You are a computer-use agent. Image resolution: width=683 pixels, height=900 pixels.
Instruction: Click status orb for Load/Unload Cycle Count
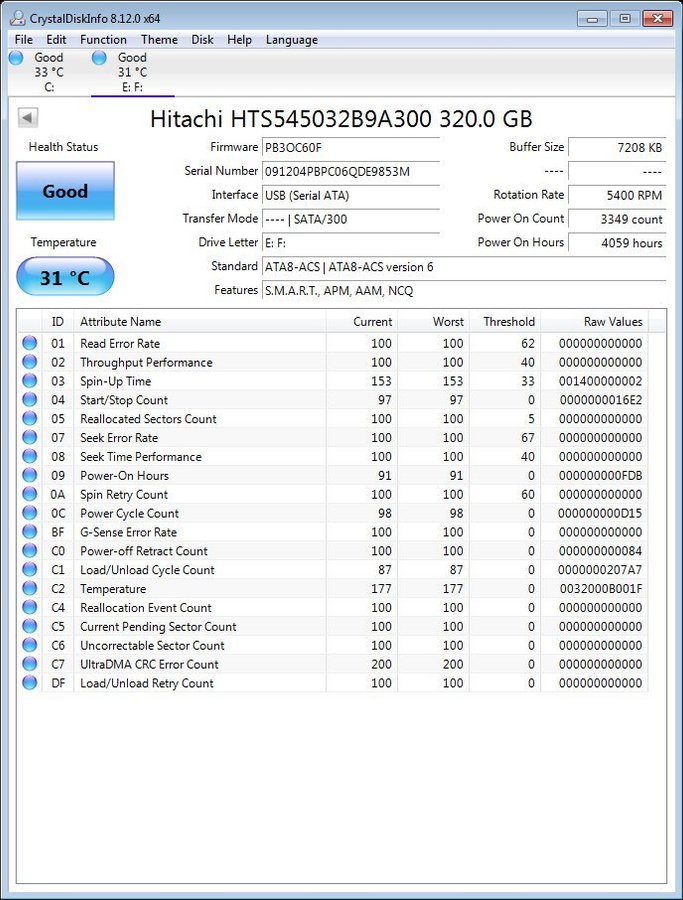(29, 570)
